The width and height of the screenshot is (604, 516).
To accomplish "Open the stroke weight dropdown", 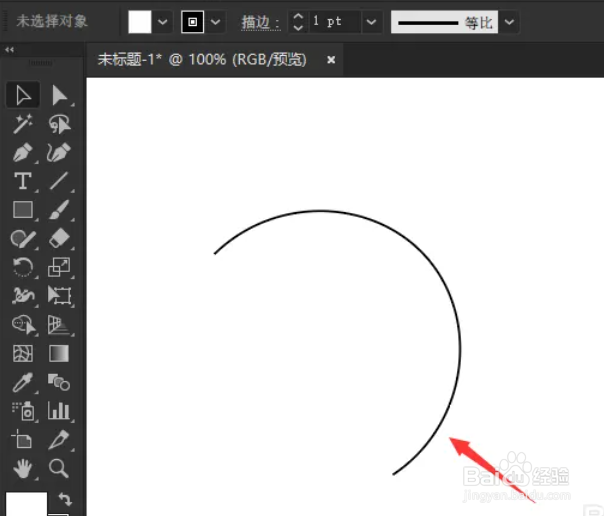I will 371,22.
